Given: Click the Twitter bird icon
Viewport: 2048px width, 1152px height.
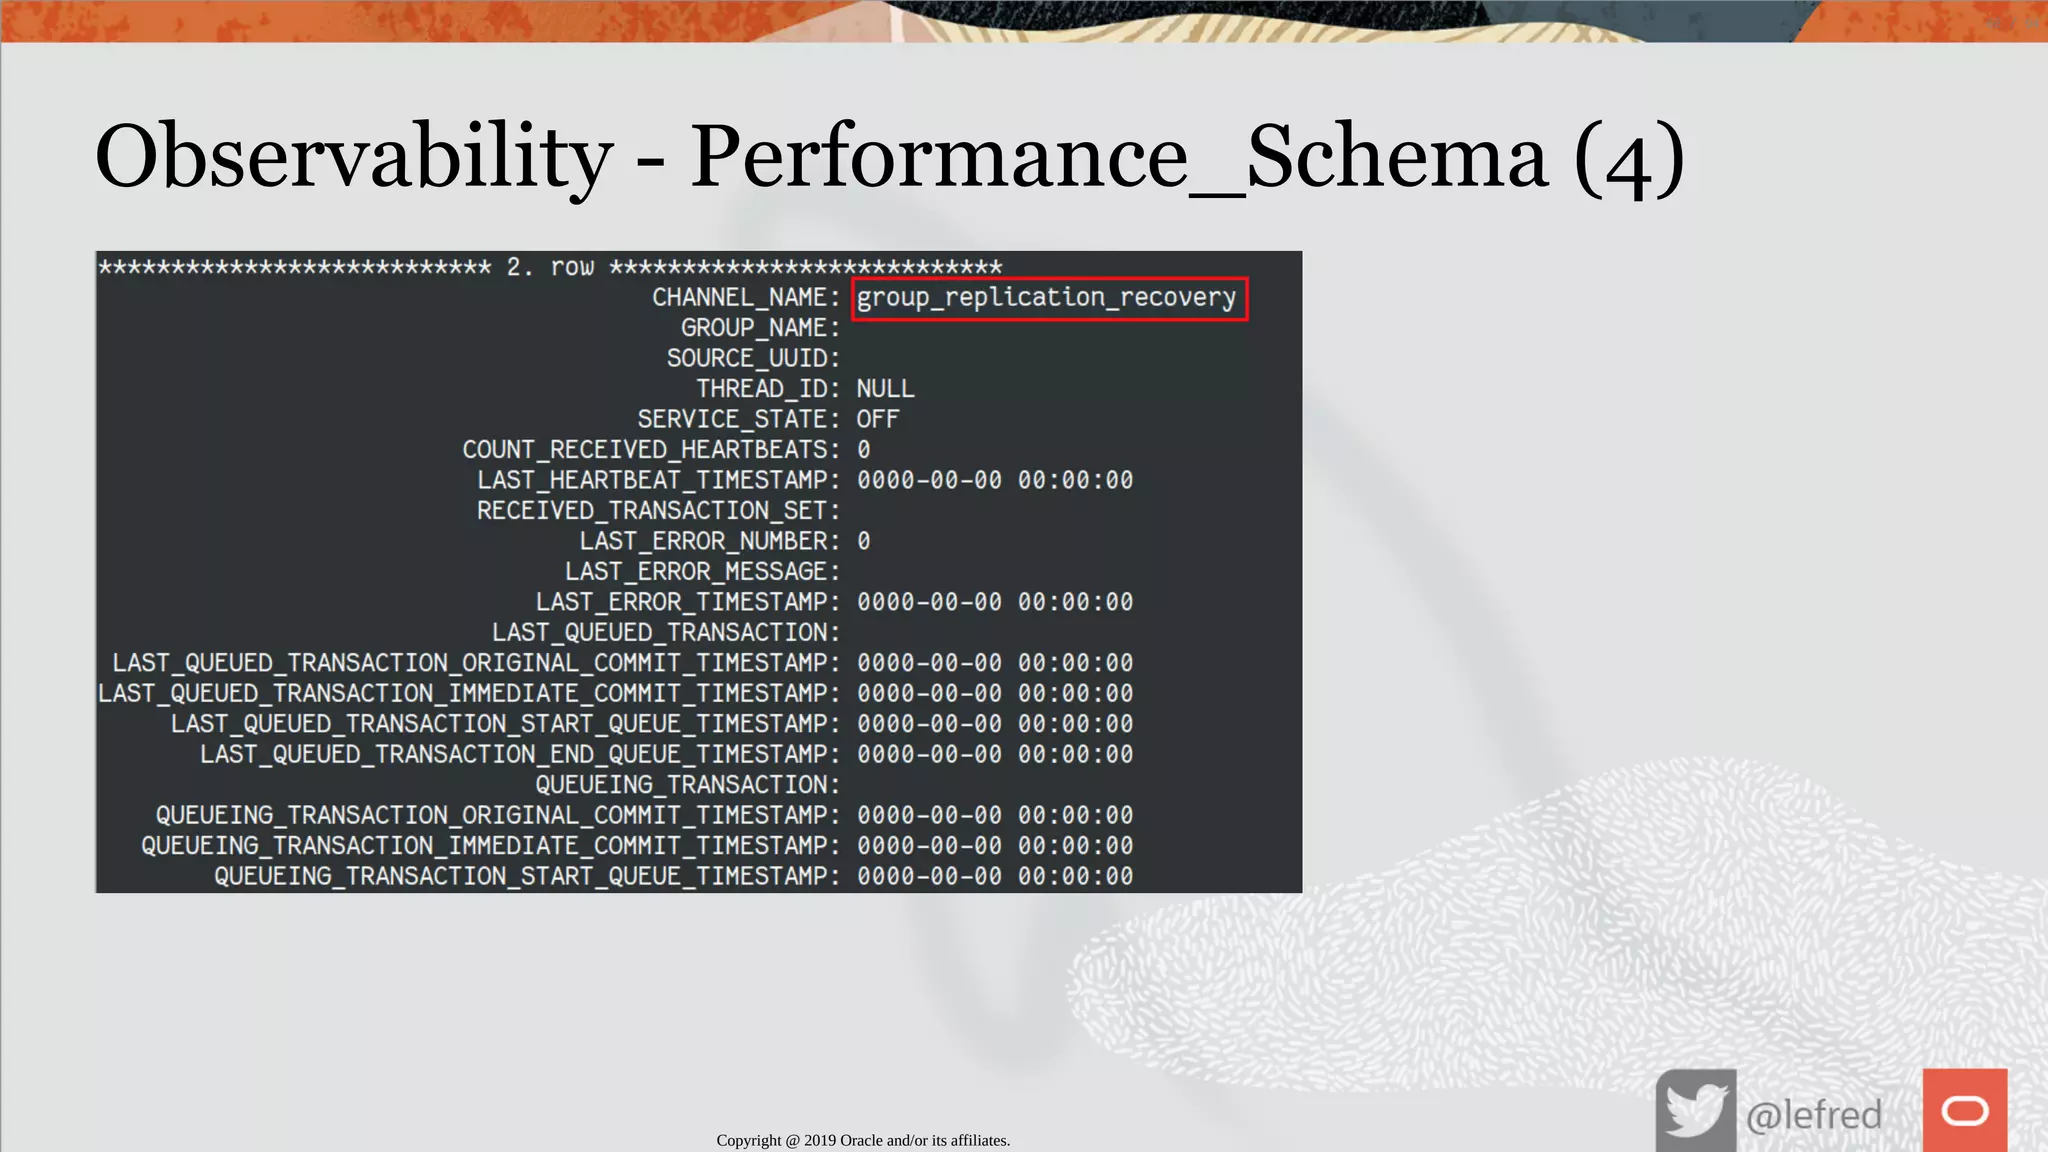Looking at the screenshot, I should point(1696,1111).
